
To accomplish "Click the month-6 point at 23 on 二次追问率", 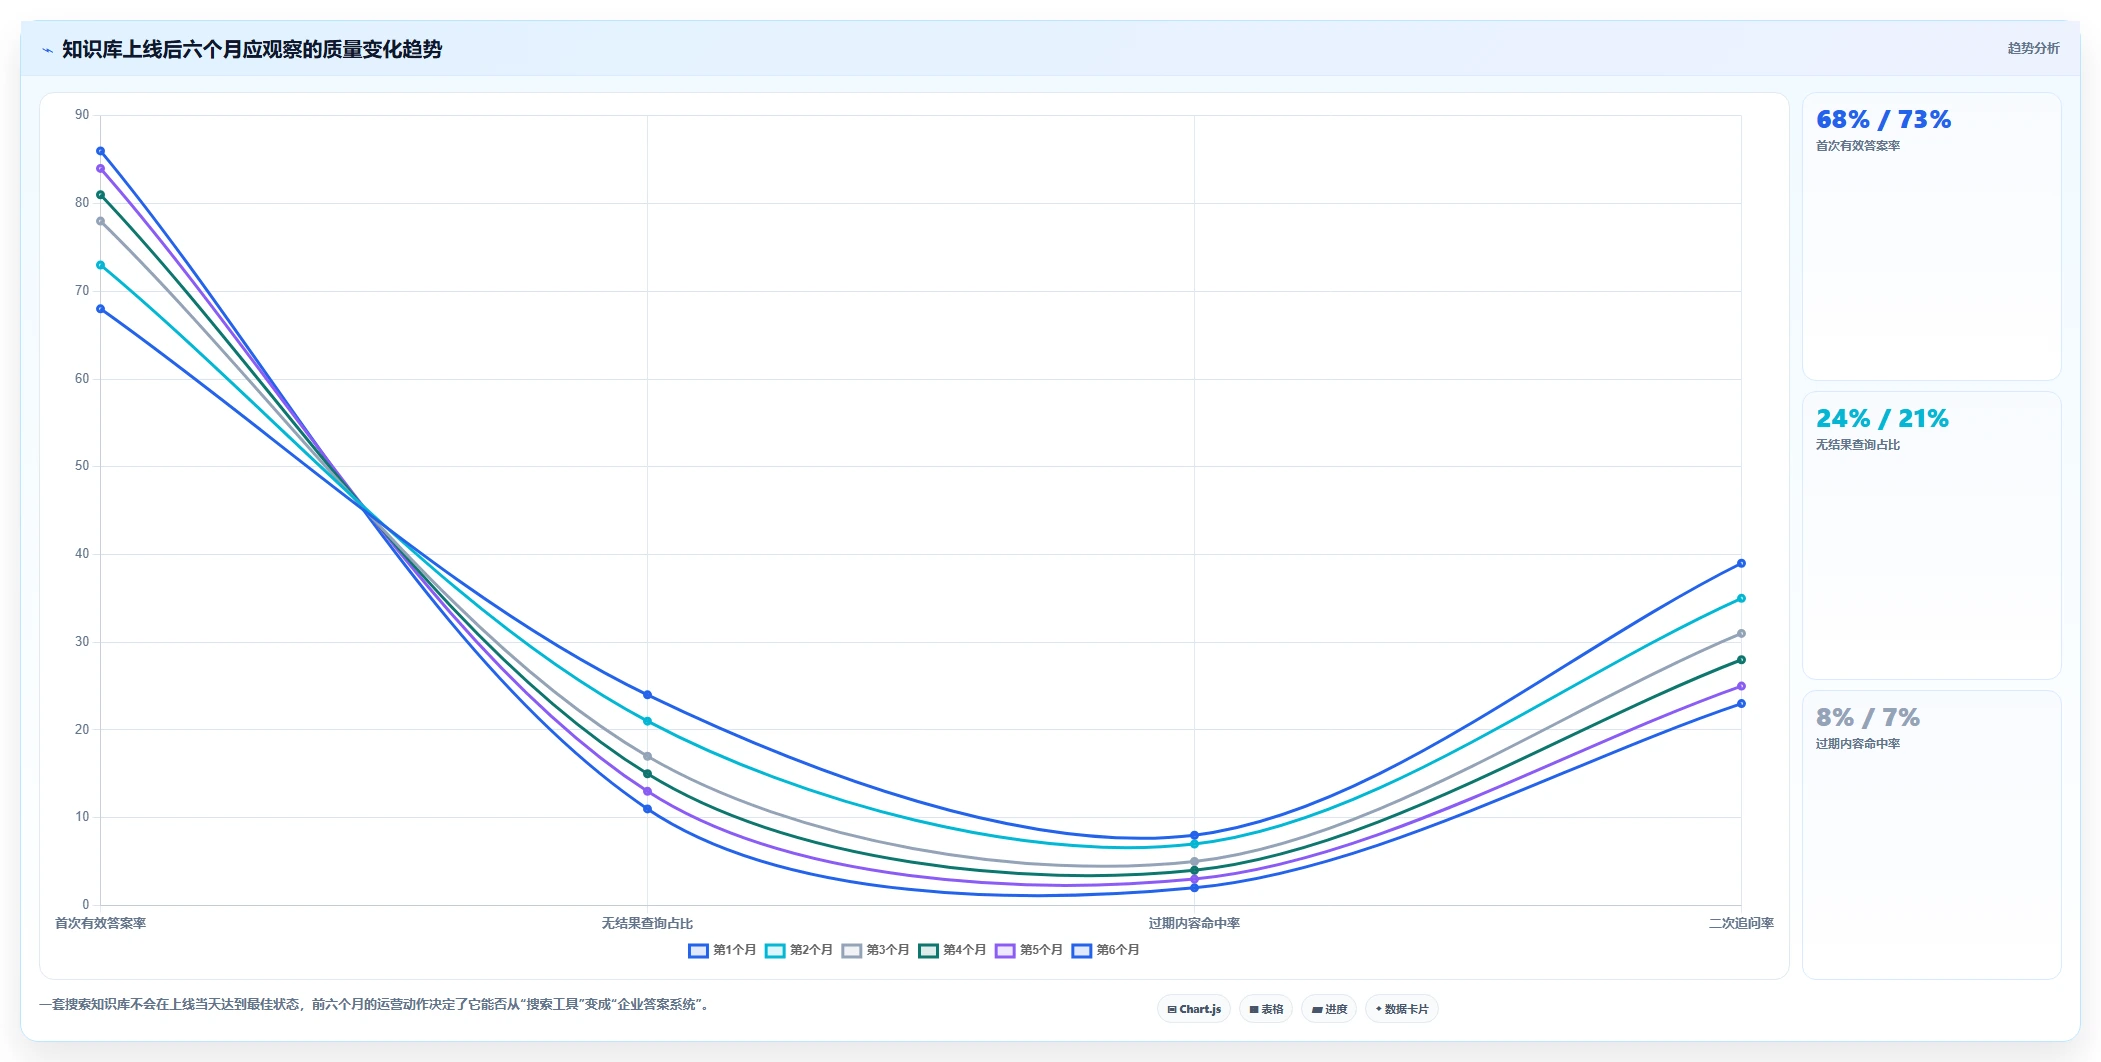I will [1741, 704].
